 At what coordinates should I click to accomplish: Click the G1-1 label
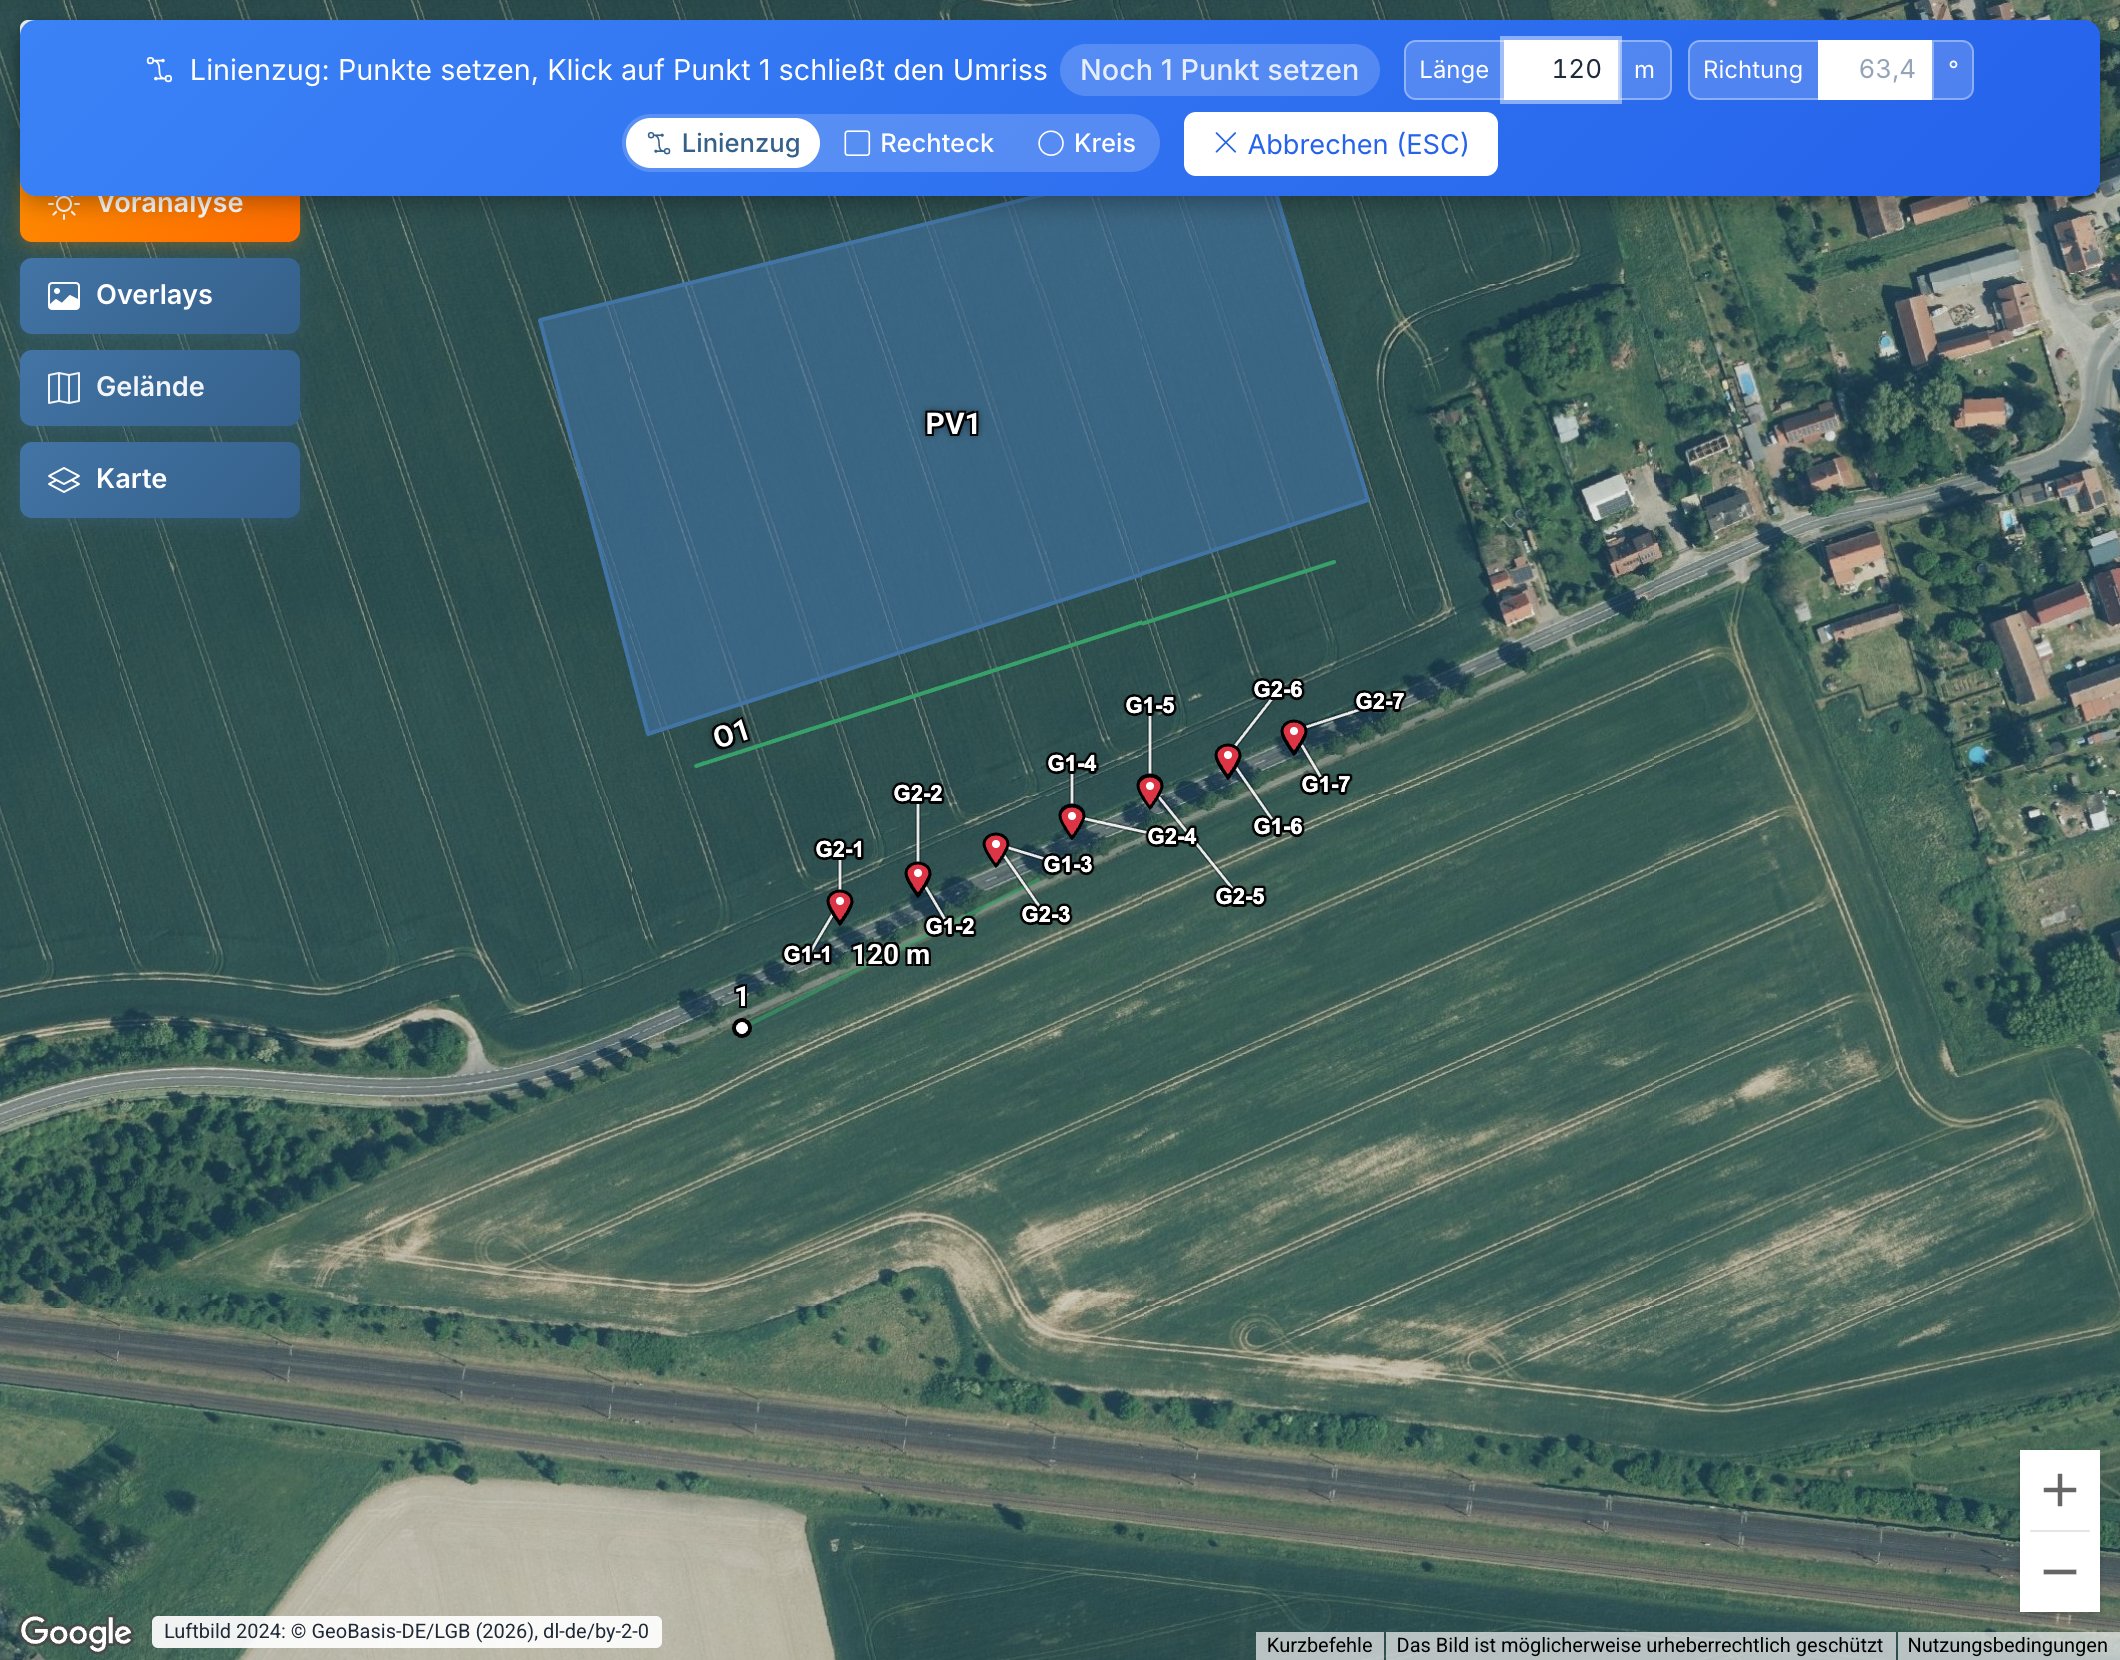coord(807,954)
